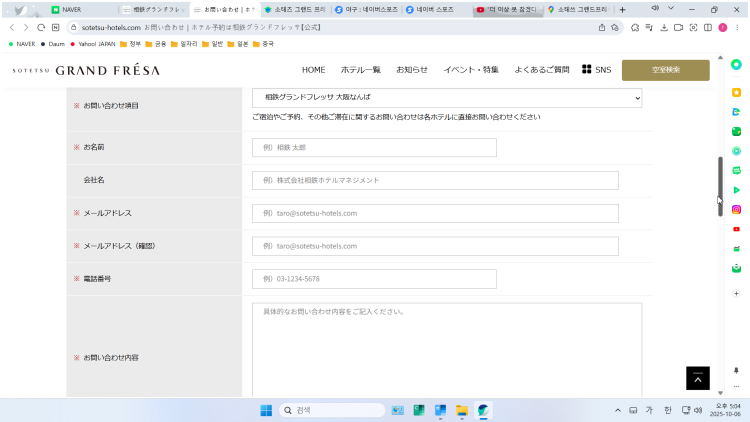The image size is (750, 422).
Task: Open Windows Start menu
Action: pyautogui.click(x=266, y=410)
